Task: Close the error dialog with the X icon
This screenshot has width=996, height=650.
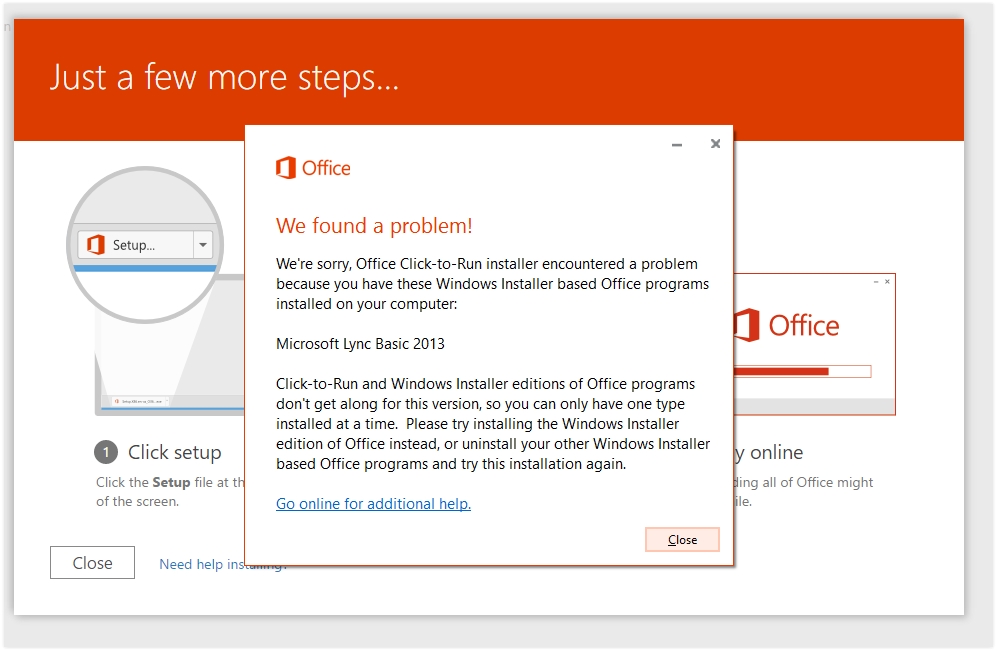Action: pos(715,144)
